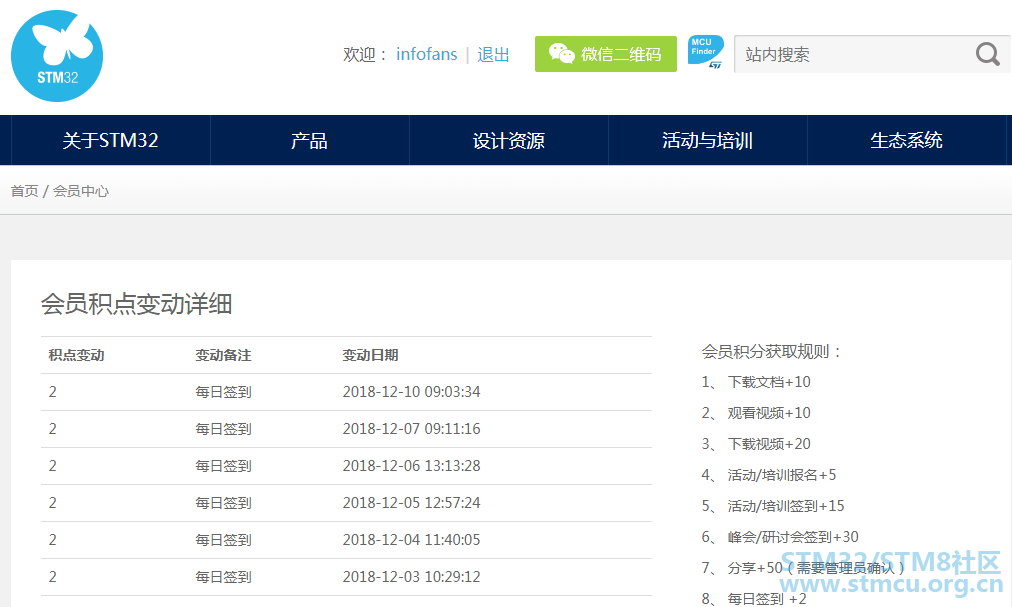Go to 首页 in the breadcrumb
The width and height of the screenshot is (1012, 607).
coord(25,191)
